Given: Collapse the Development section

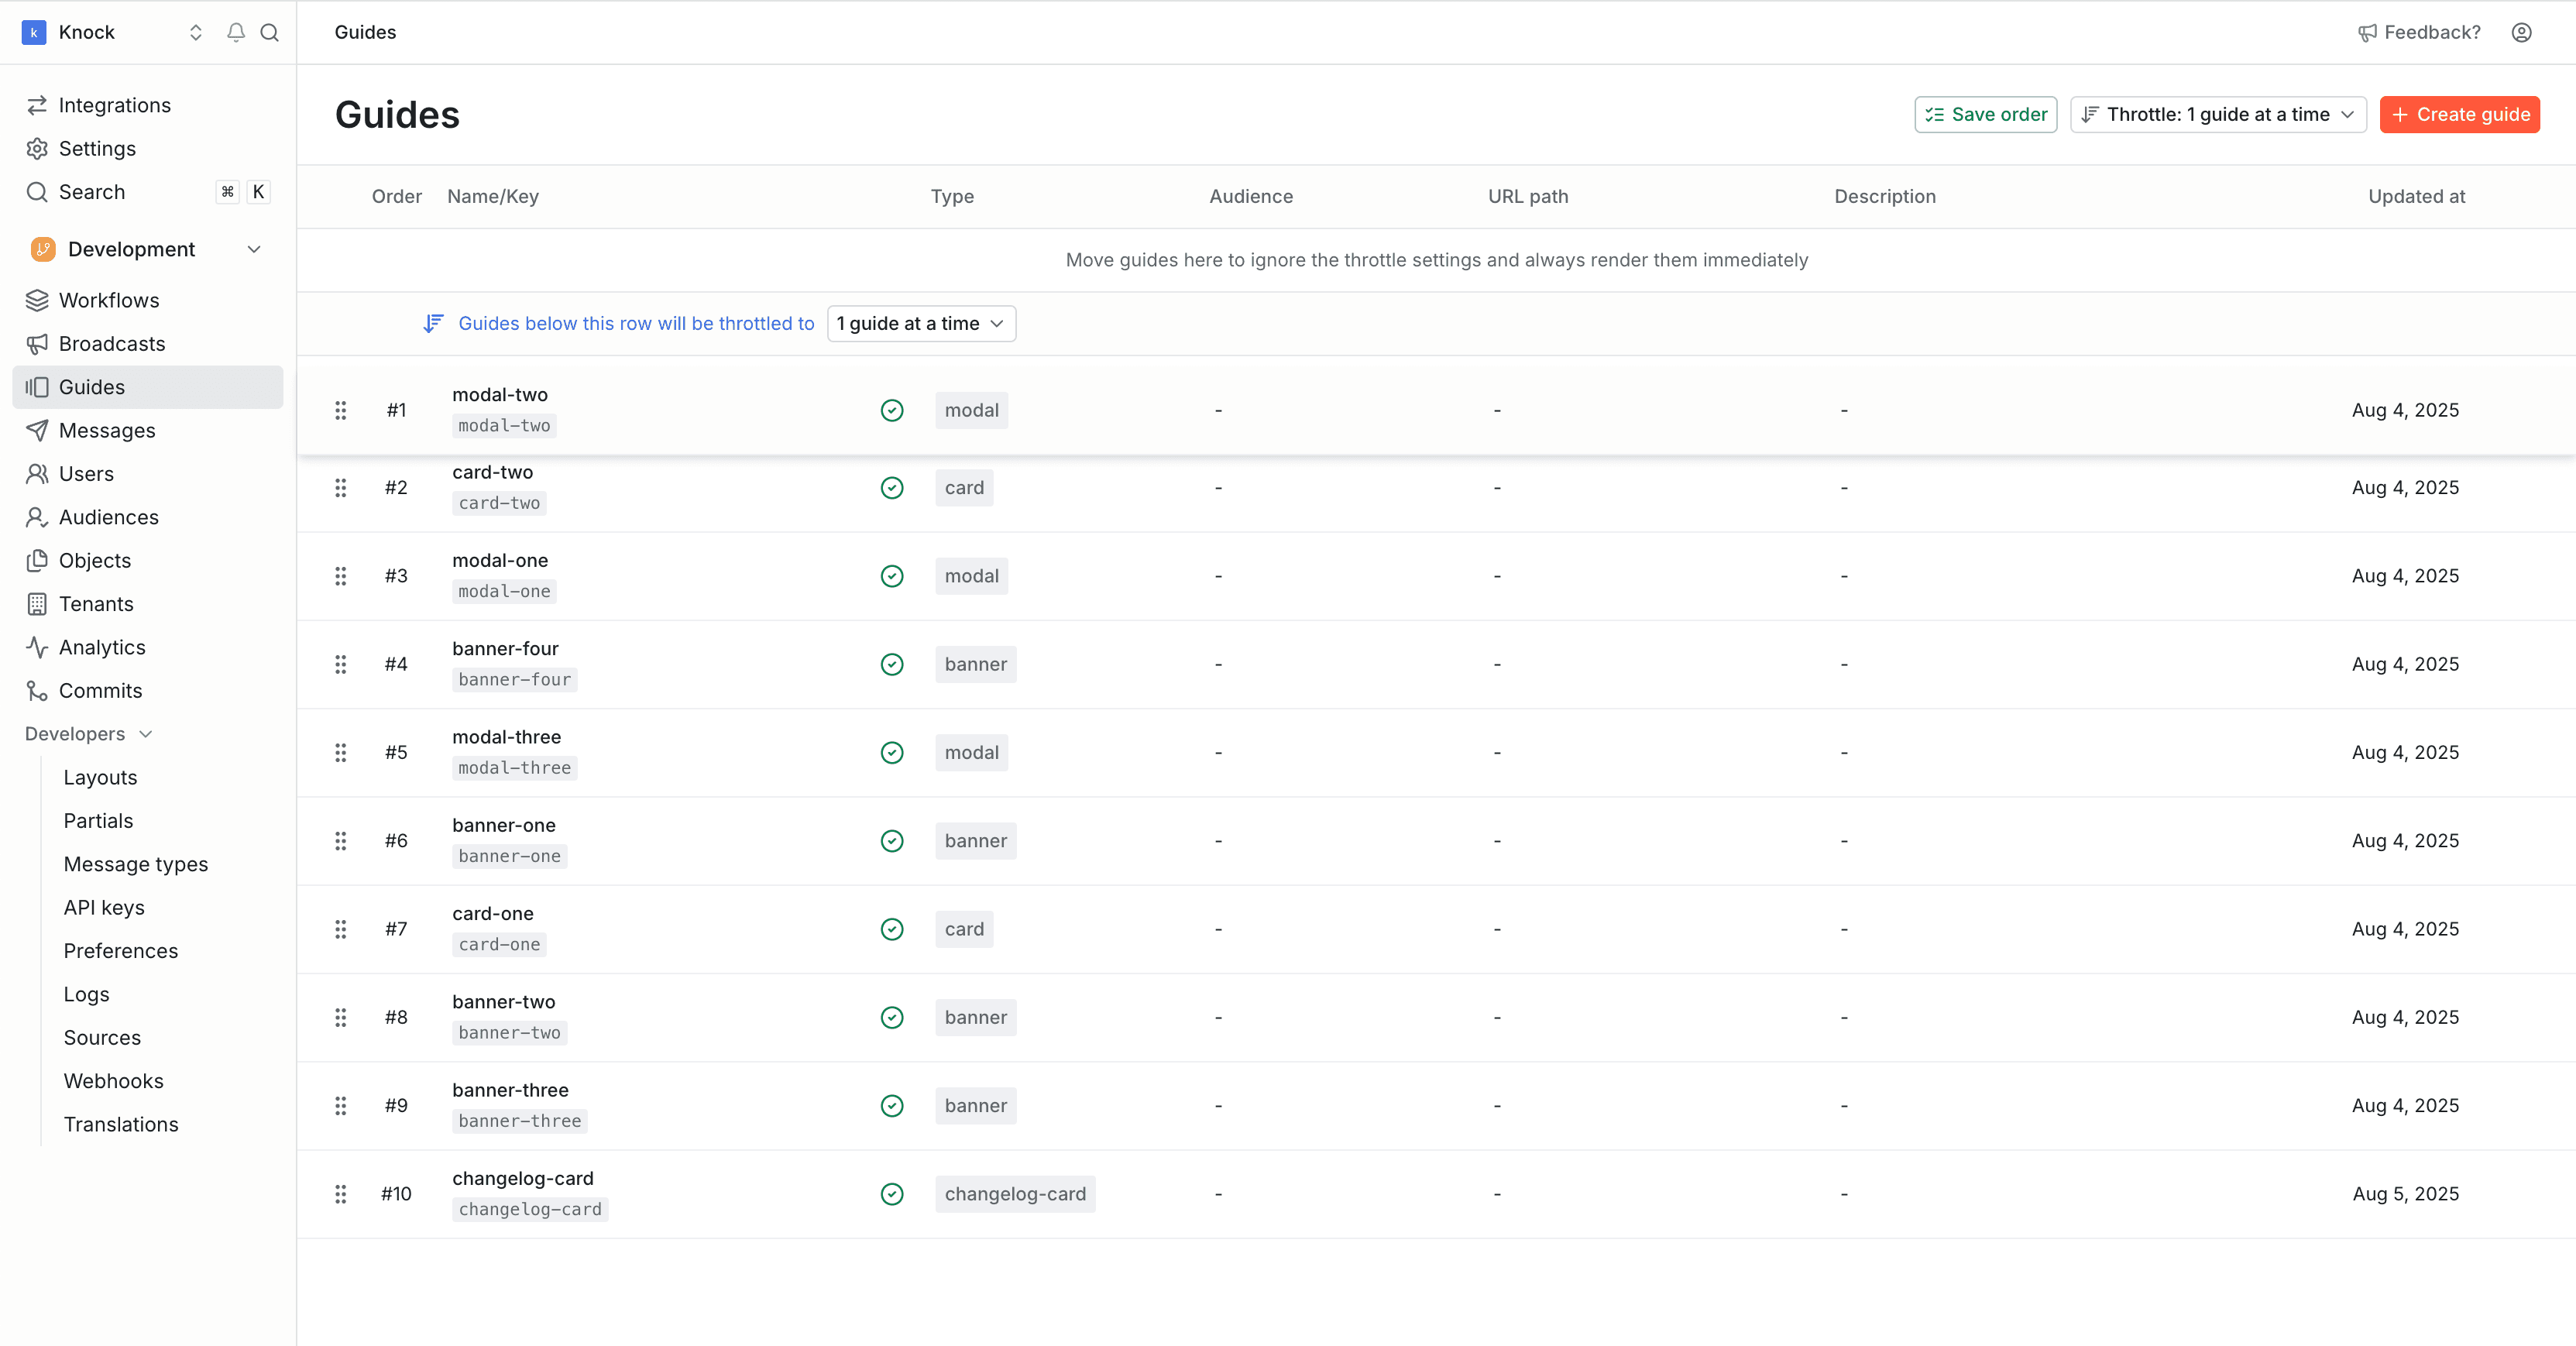Looking at the screenshot, I should click(254, 249).
